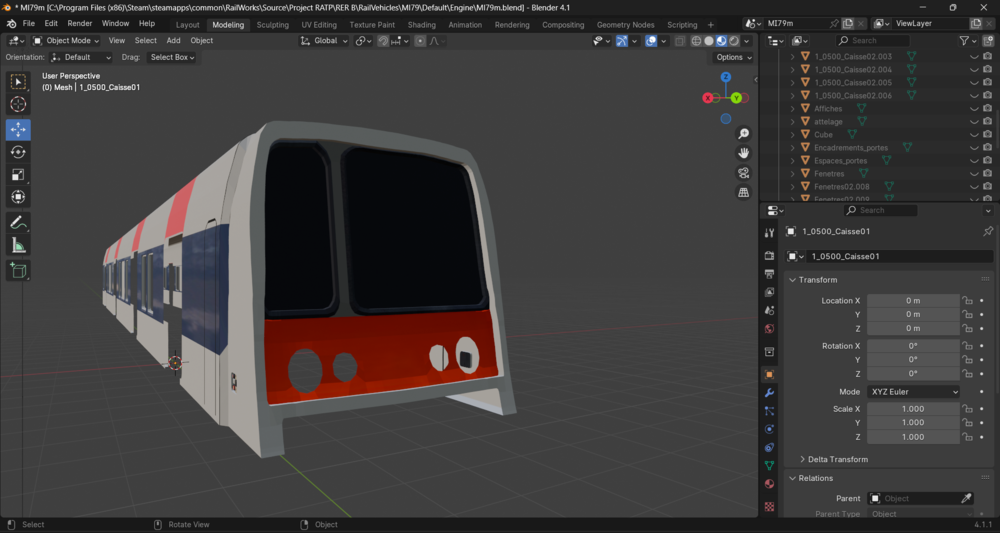This screenshot has height=533, width=1000.
Task: Select the Rotate tool
Action: (18, 152)
